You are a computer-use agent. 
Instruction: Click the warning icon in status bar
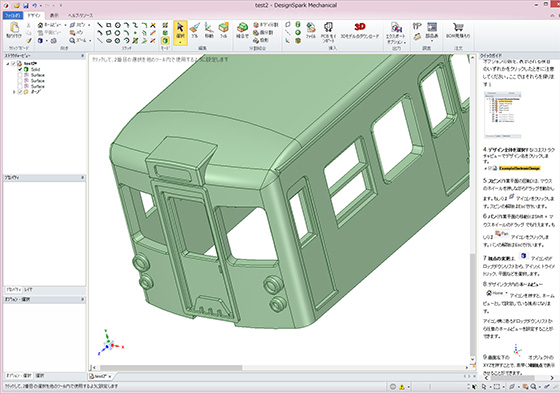[402, 386]
